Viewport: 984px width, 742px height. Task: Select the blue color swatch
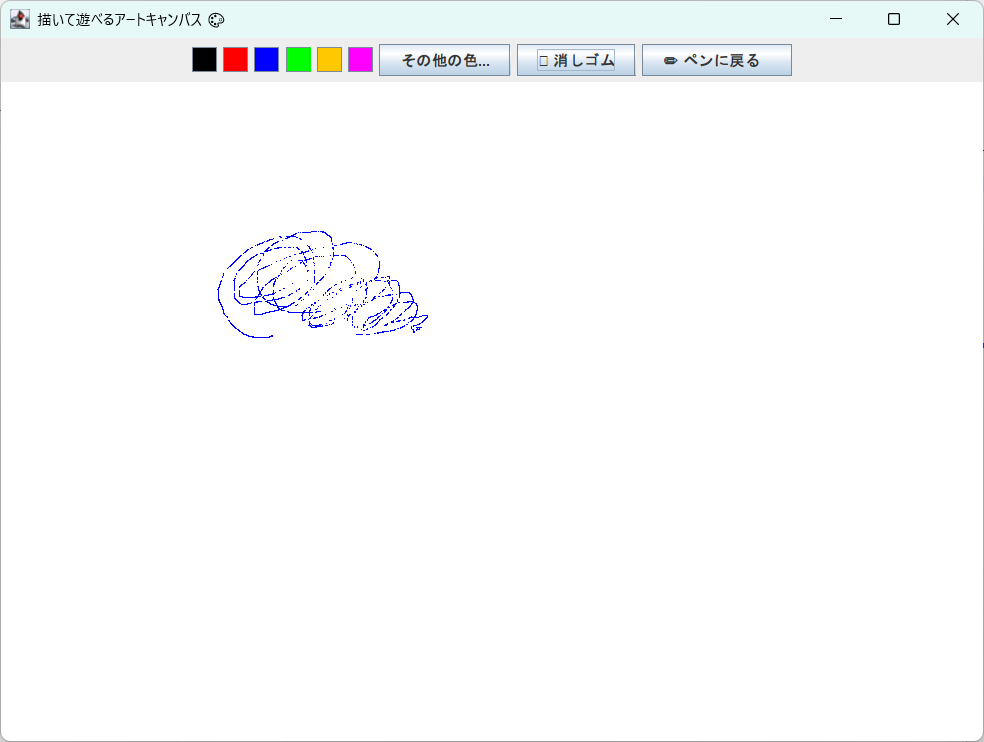click(x=264, y=59)
